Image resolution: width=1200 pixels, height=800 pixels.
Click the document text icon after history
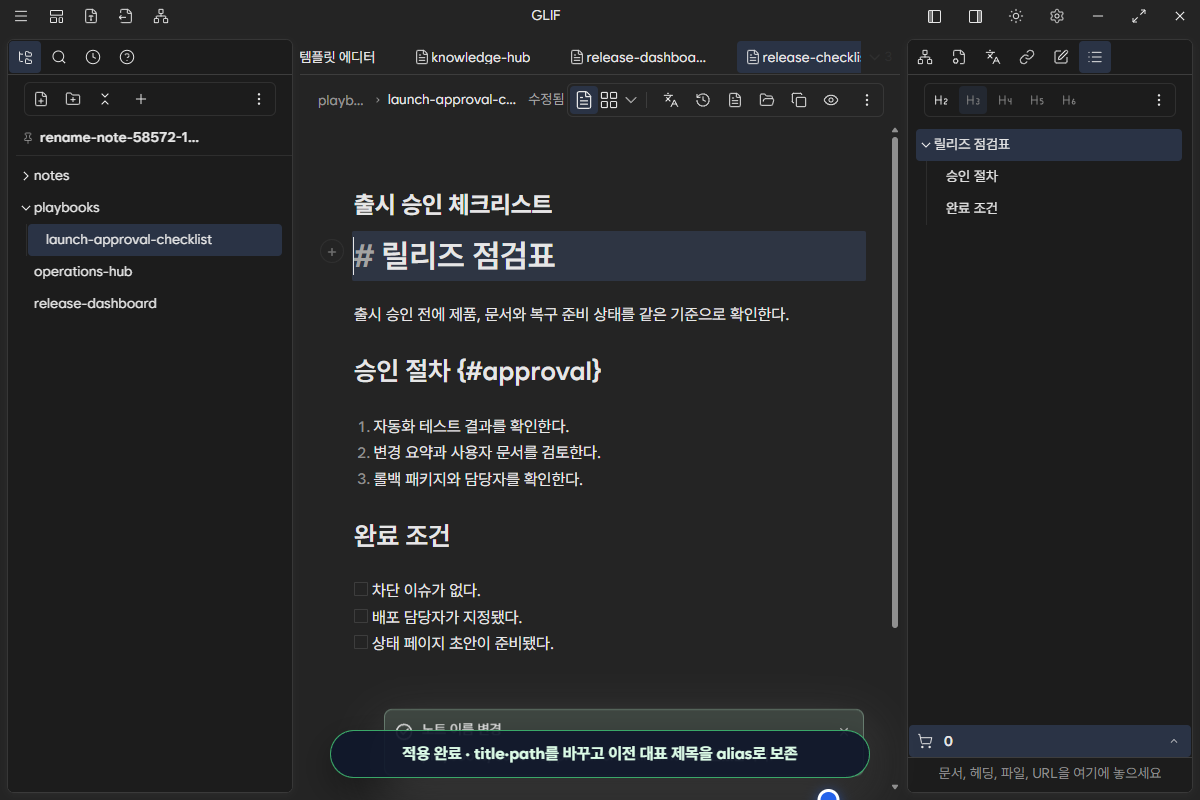735,100
